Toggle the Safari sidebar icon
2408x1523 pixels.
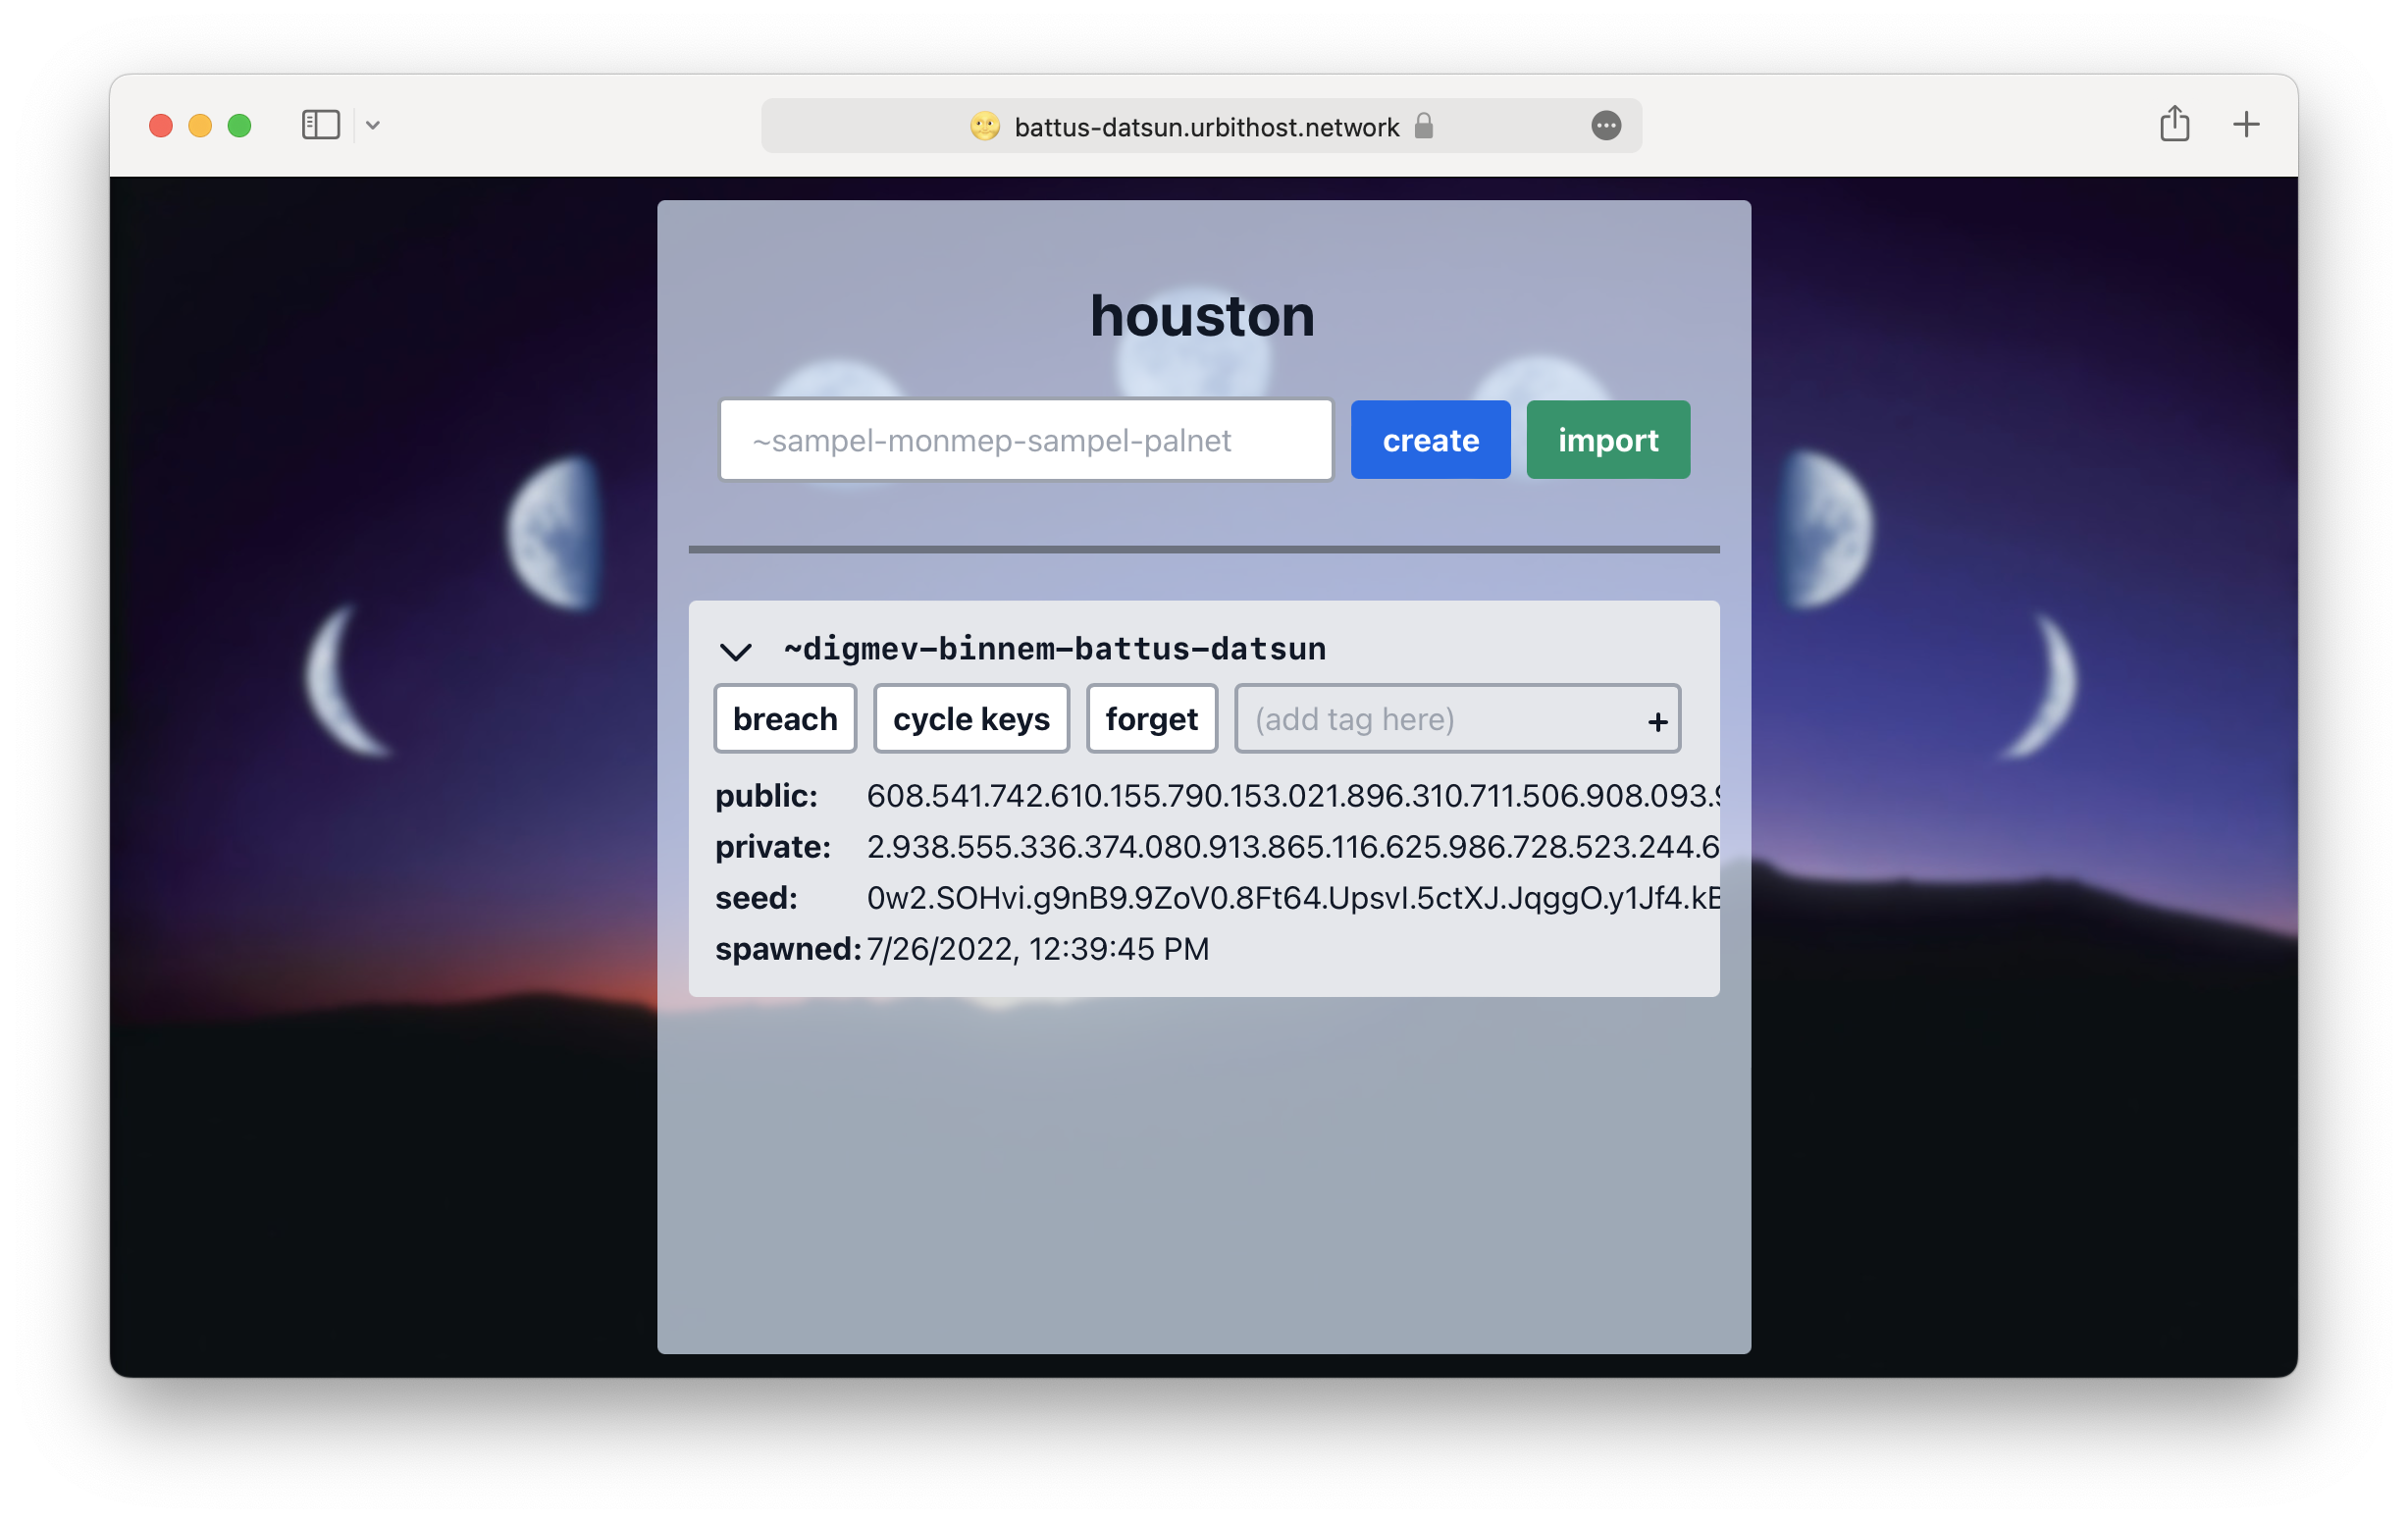(x=321, y=125)
